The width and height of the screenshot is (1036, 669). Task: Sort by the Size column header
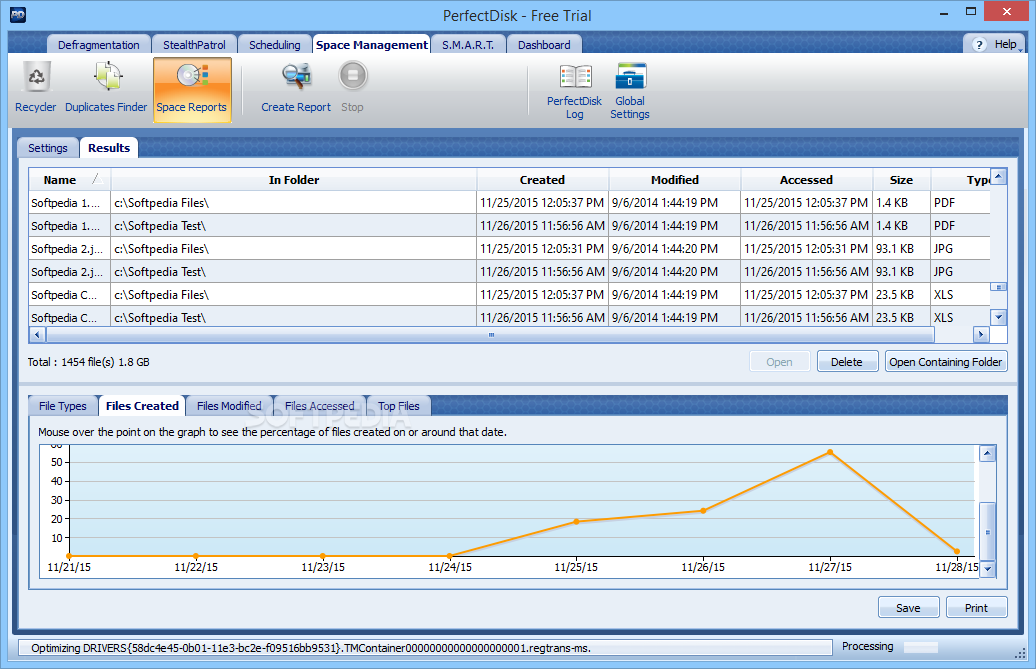[901, 180]
